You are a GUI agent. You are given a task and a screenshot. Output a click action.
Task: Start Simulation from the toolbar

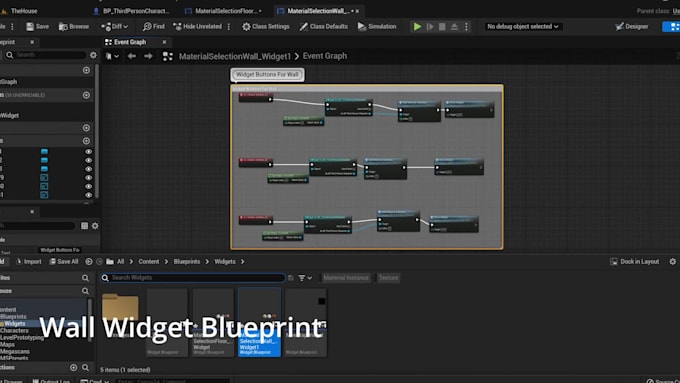[x=377, y=26]
